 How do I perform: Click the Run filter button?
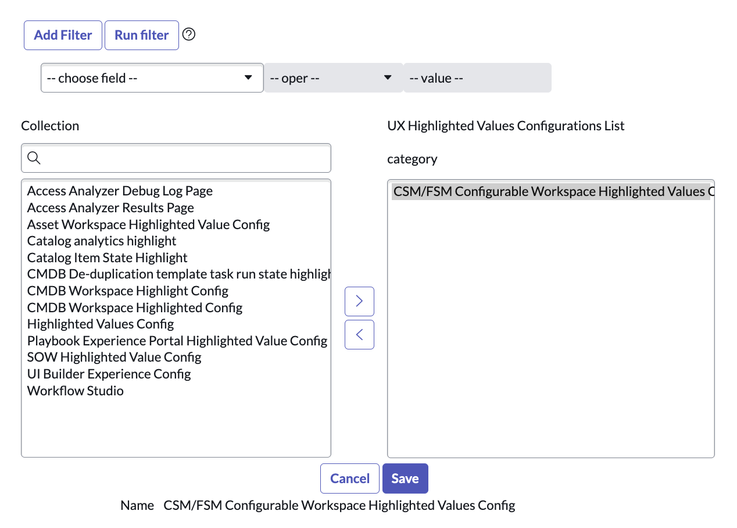141,35
